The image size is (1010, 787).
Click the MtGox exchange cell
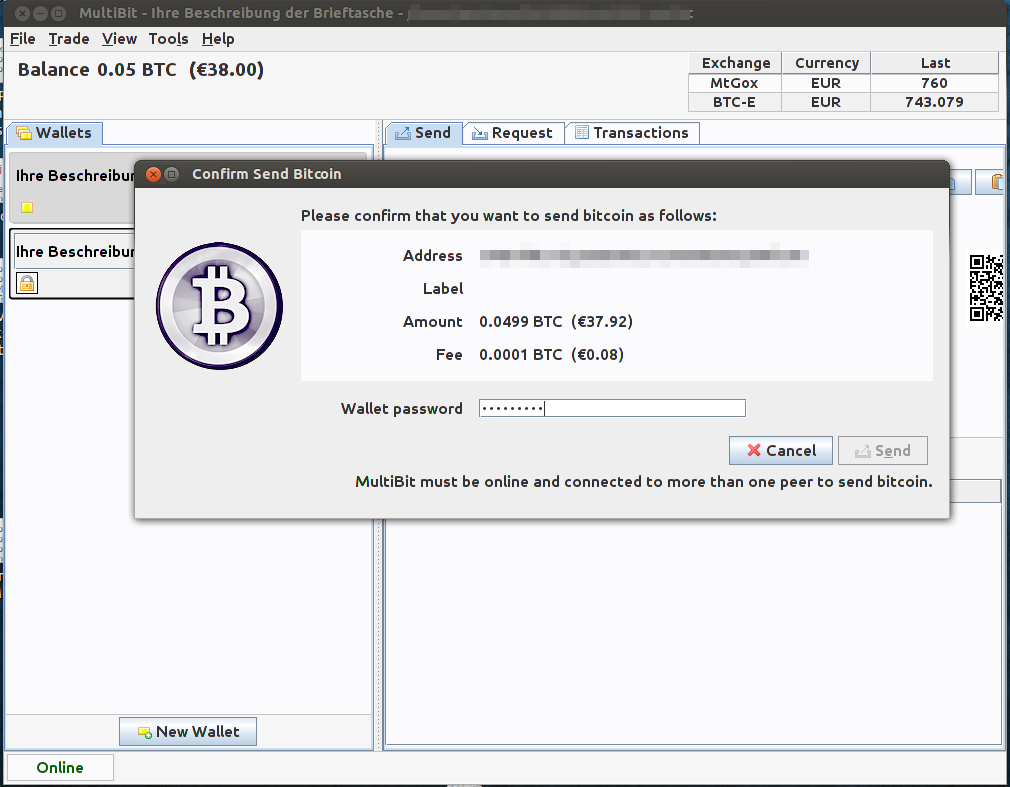pyautogui.click(x=735, y=83)
